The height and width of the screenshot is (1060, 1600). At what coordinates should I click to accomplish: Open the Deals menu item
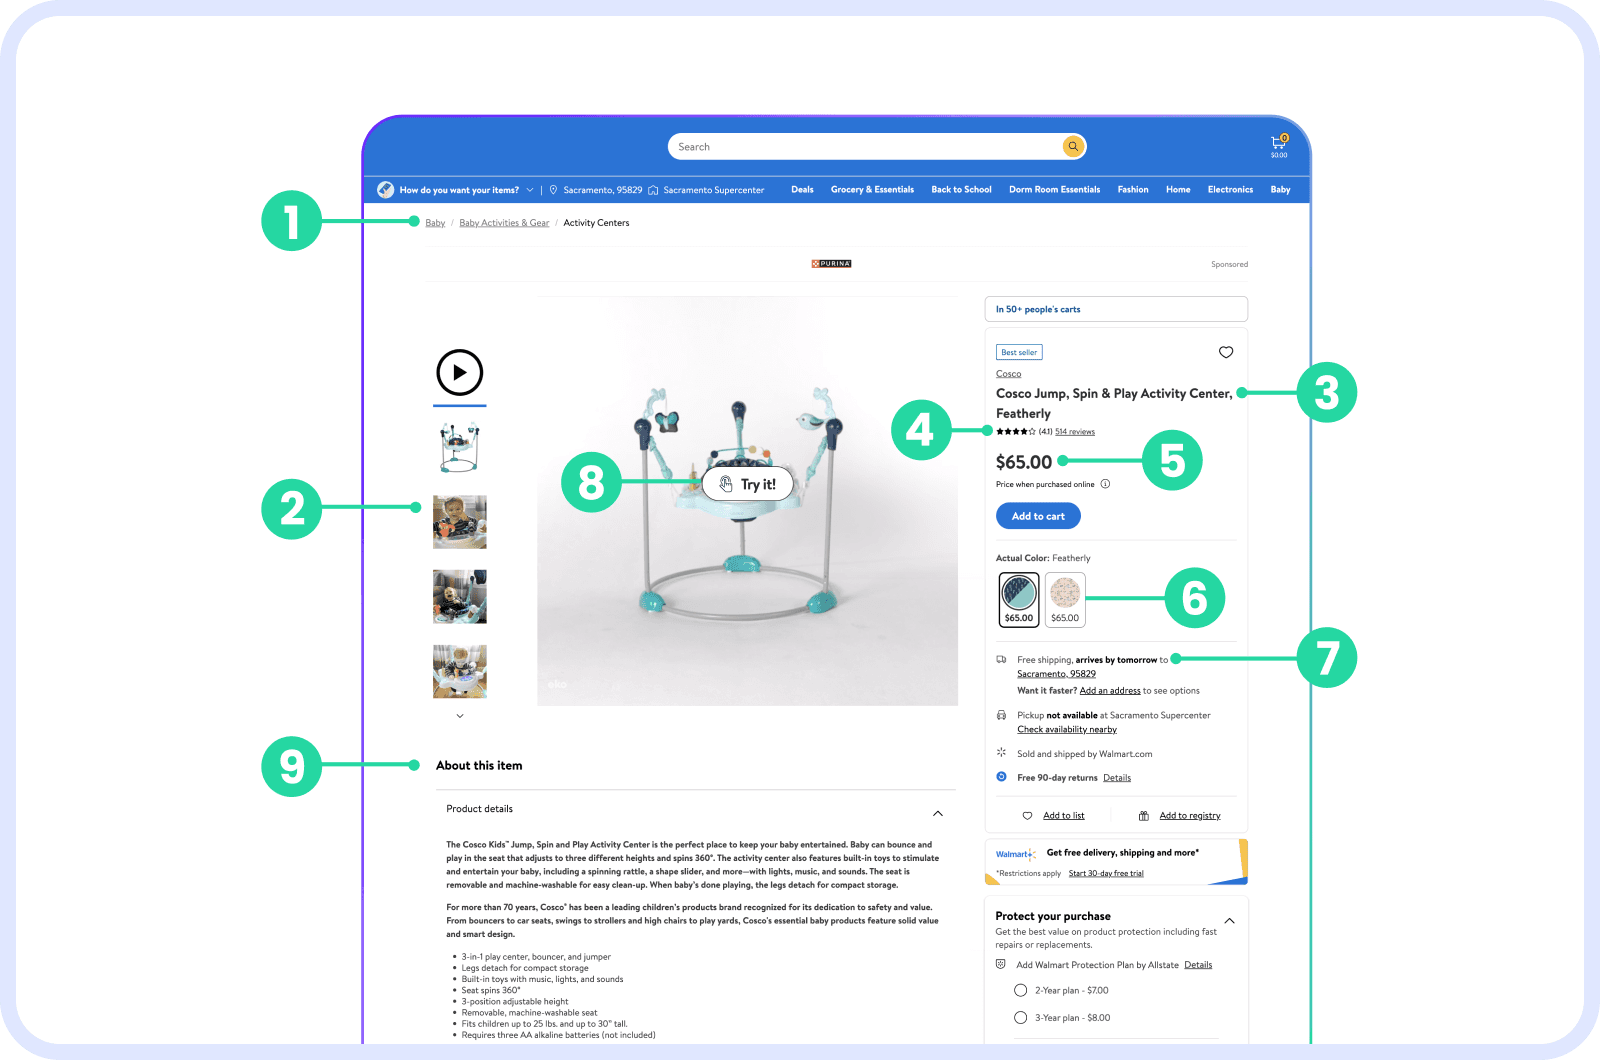coord(802,190)
